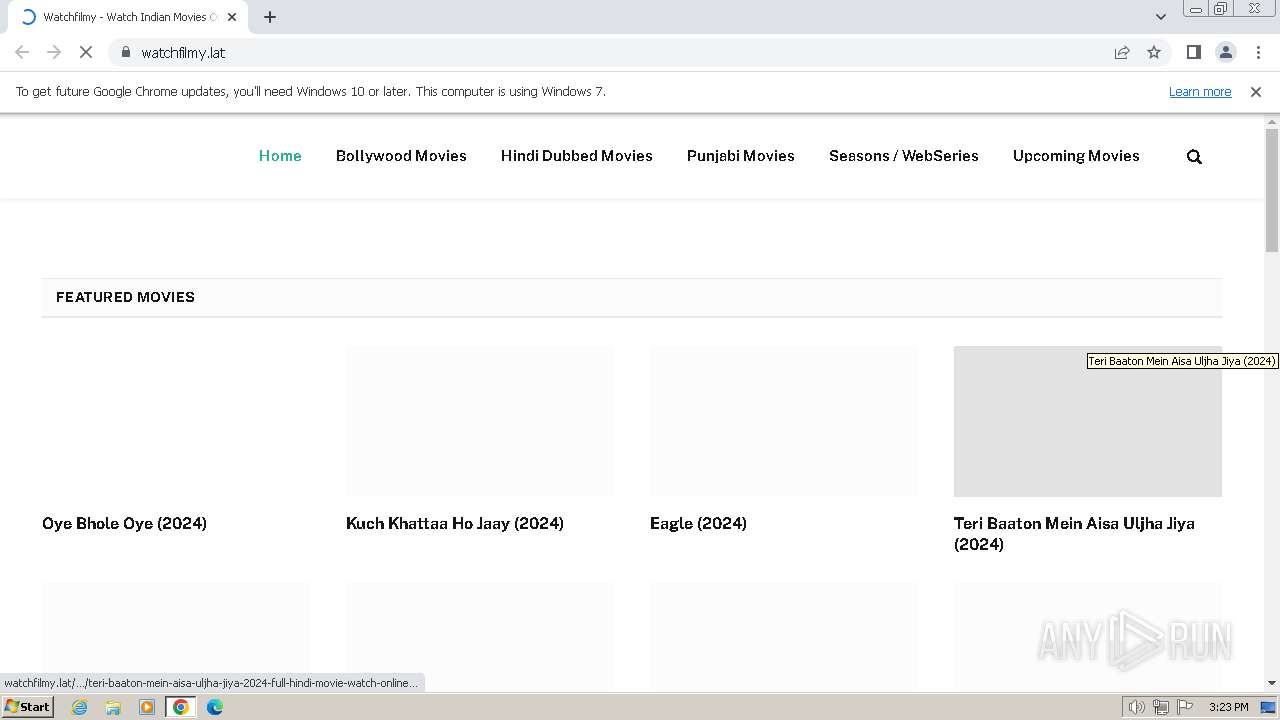This screenshot has height=720, width=1280.
Task: Bookmark this tab with star
Action: click(x=1154, y=52)
